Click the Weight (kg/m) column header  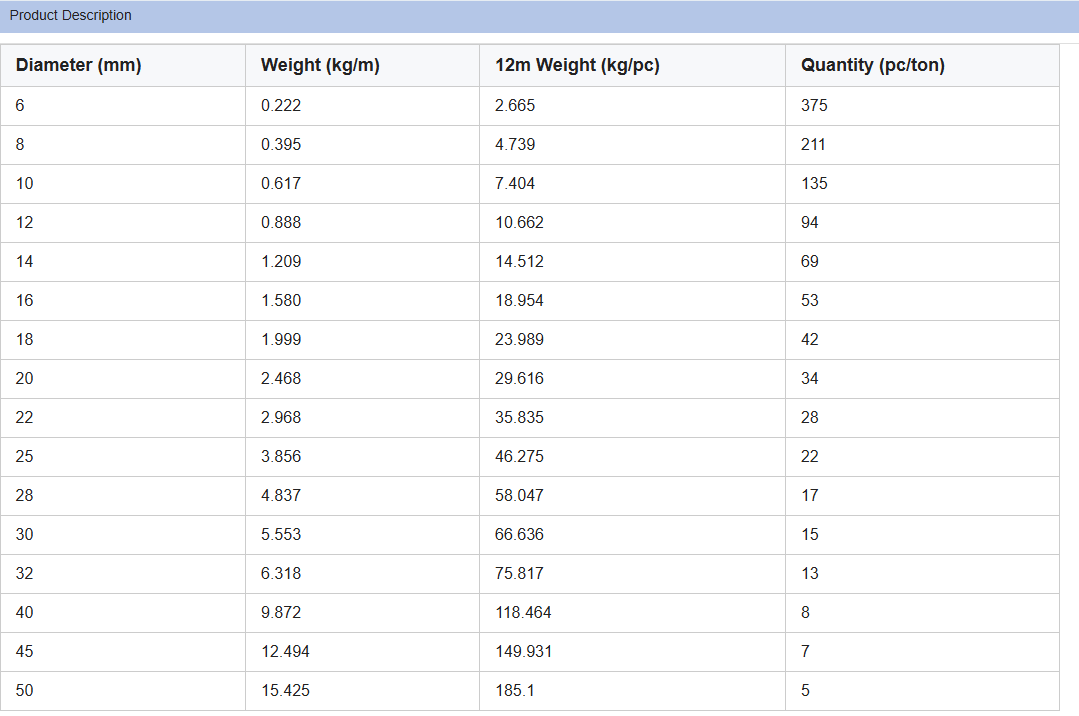coord(320,66)
